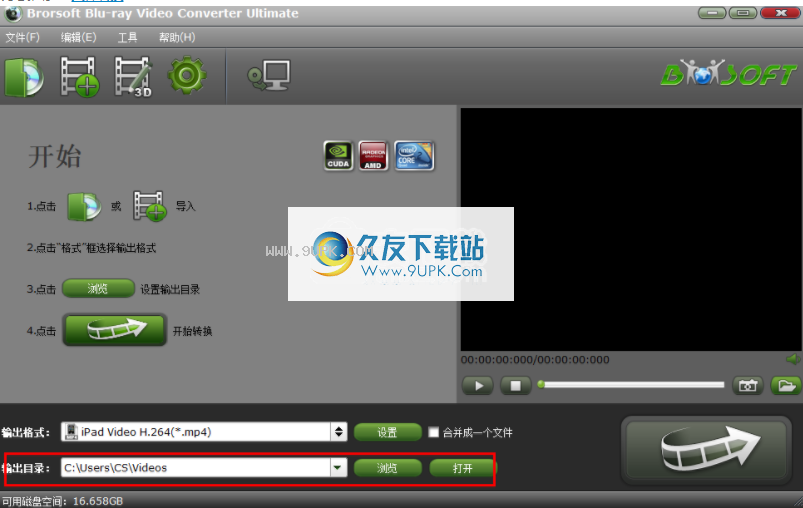
Task: Start conversion with the large arrow button
Action: pyautogui.click(x=706, y=450)
